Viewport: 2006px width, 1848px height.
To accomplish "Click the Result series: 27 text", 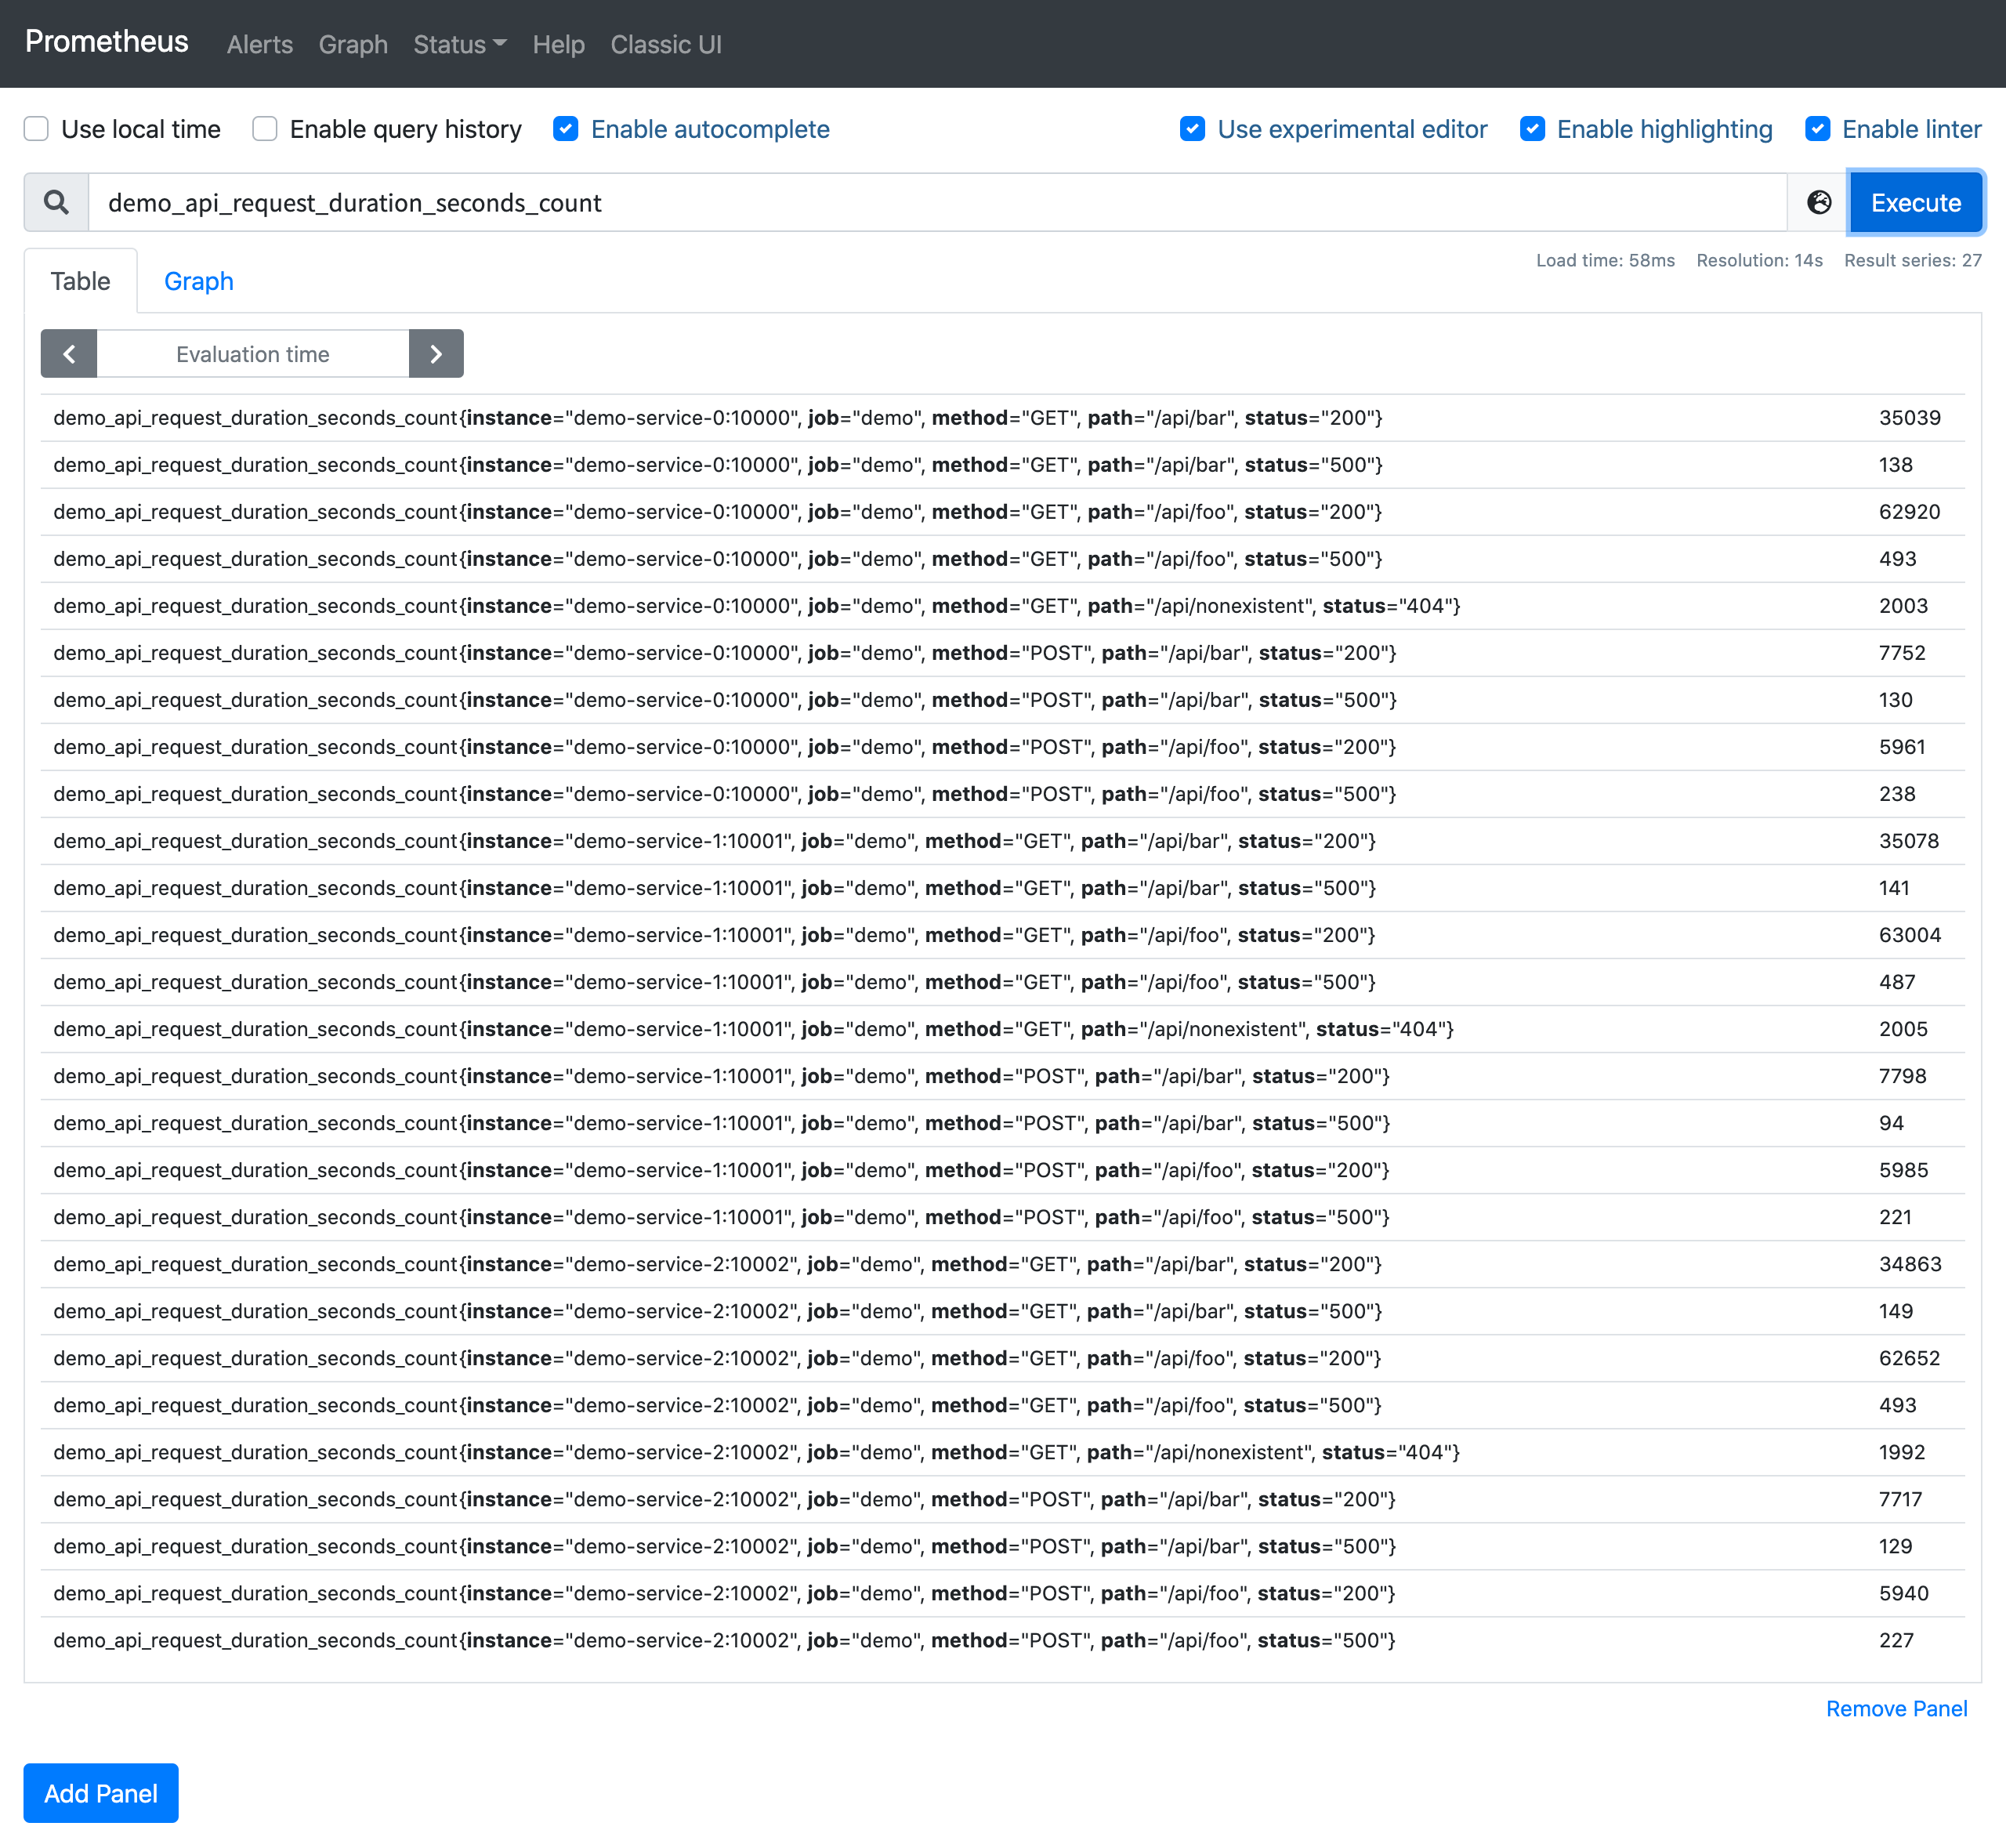I will (x=1912, y=260).
